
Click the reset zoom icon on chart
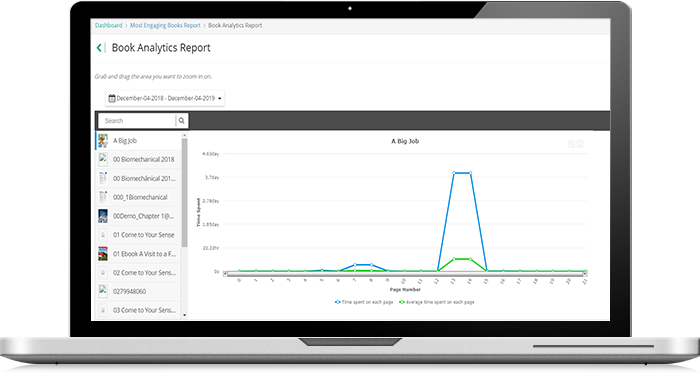[579, 144]
